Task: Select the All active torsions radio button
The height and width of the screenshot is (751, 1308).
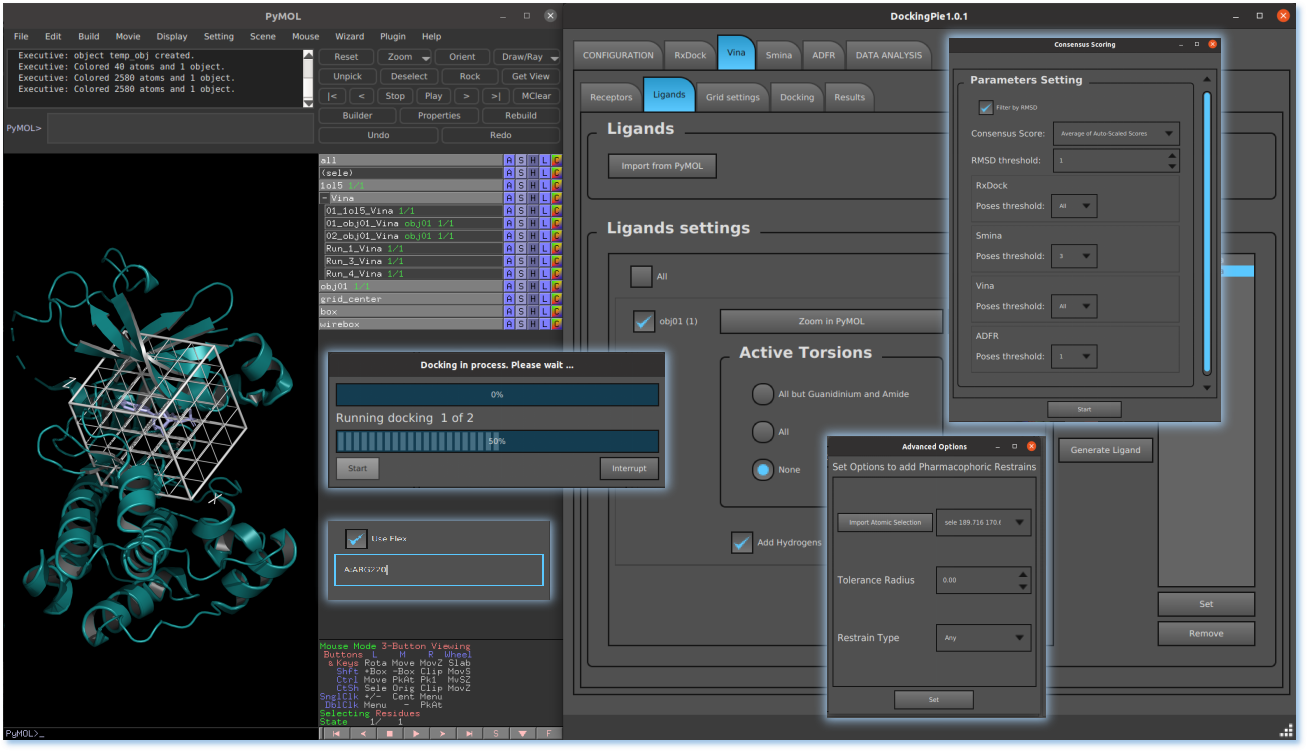Action: (763, 432)
